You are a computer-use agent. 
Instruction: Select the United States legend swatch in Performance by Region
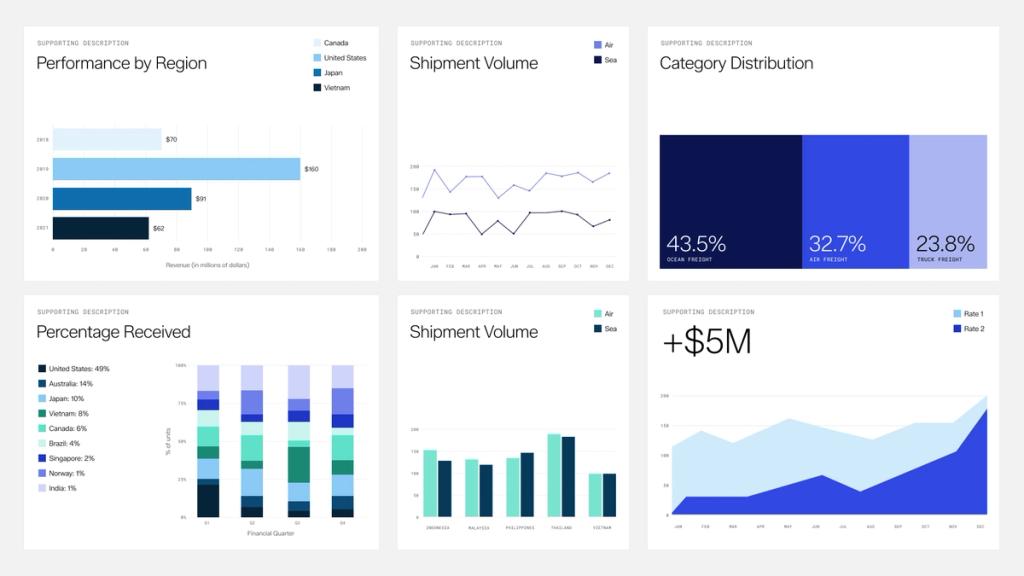[x=317, y=58]
